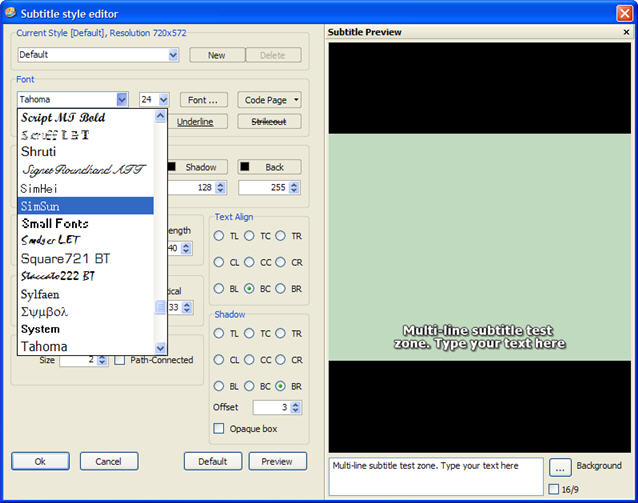638x503 pixels.
Task: Click the subtitle preview image area
Action: [x=480, y=247]
